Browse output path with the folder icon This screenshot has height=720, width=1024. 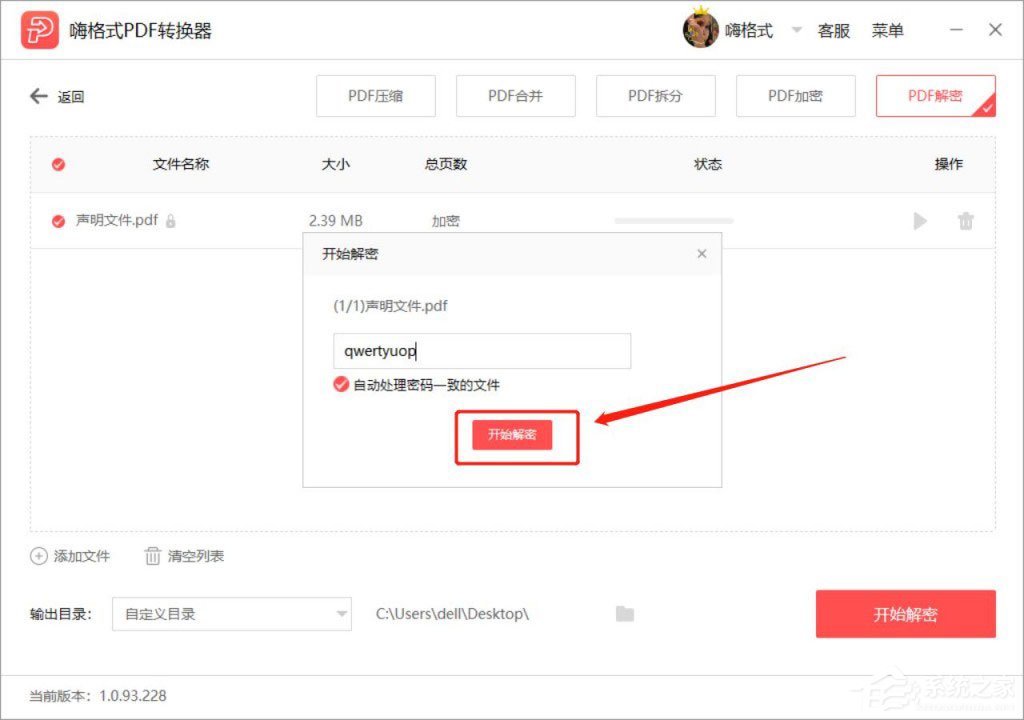click(625, 614)
